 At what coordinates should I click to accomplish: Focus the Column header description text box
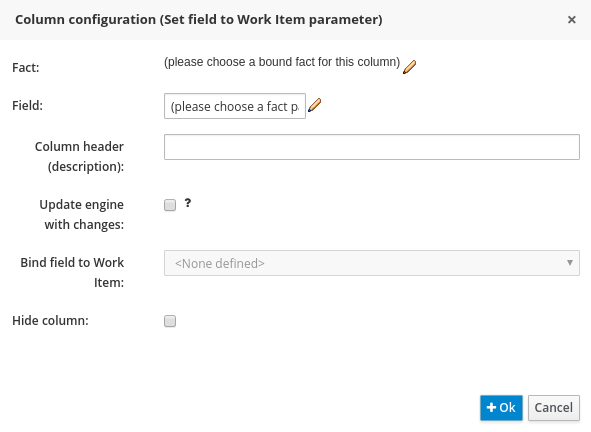(x=372, y=147)
